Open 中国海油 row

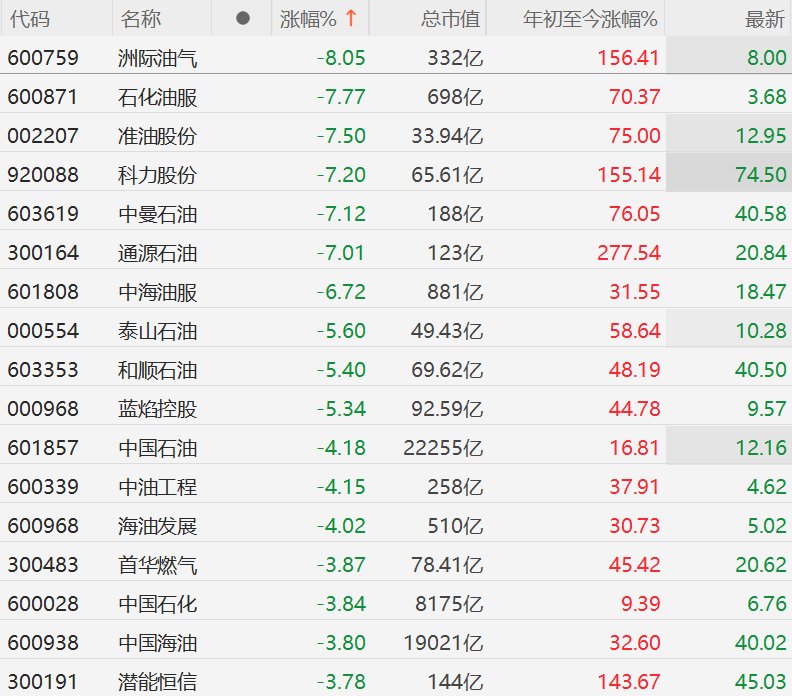(x=396, y=642)
